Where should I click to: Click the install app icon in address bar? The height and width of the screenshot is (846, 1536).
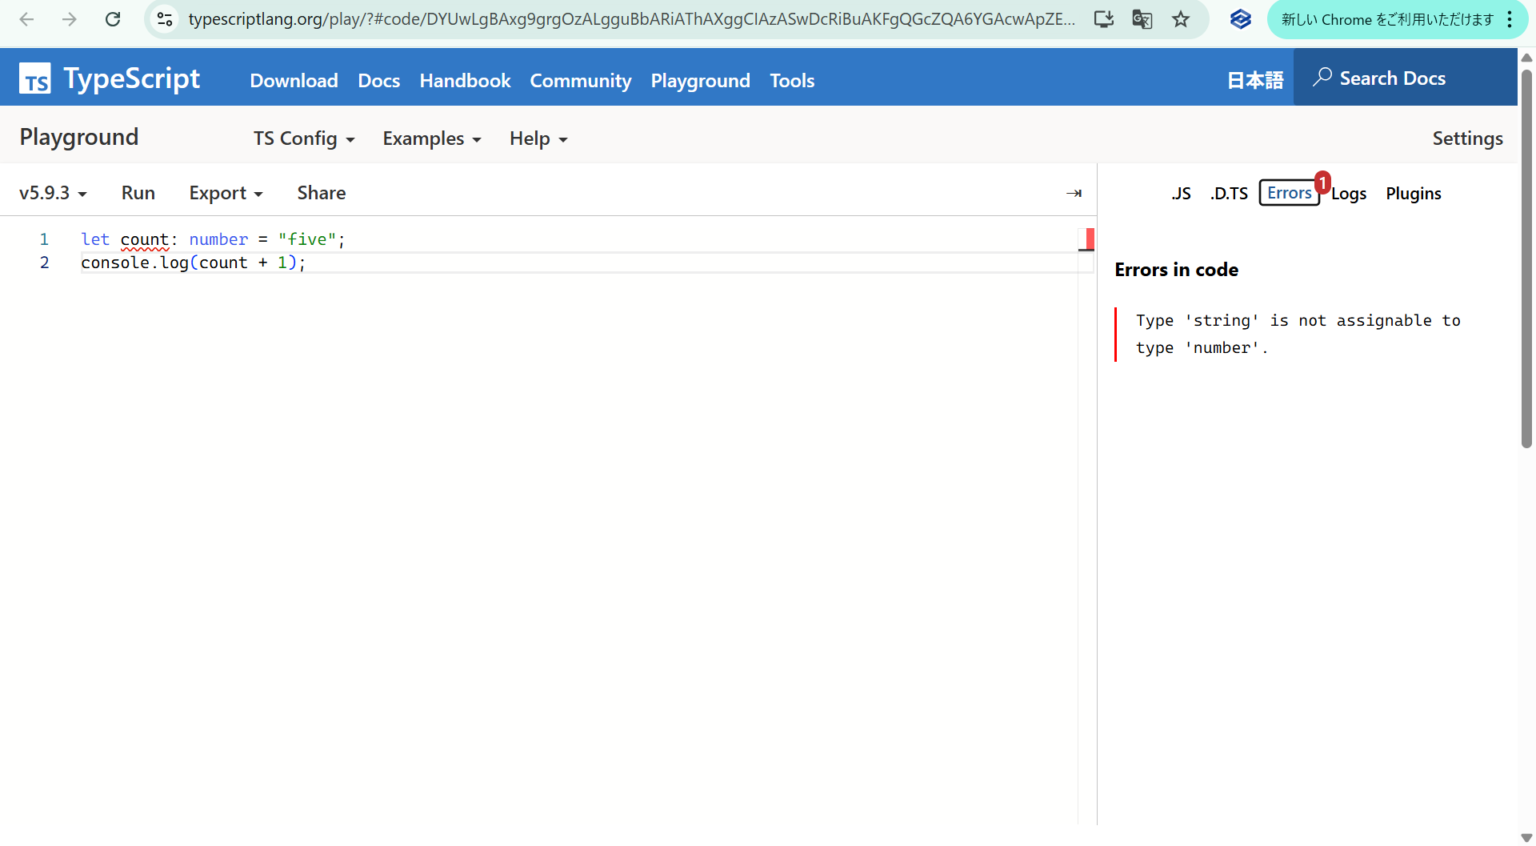point(1102,19)
